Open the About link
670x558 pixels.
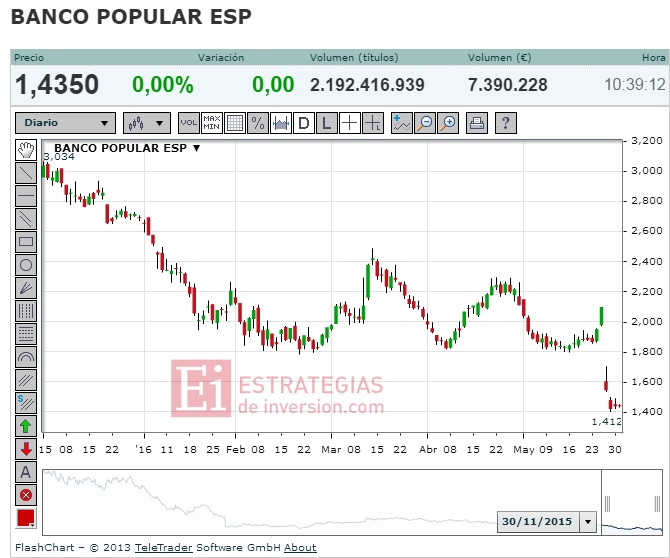[x=300, y=548]
